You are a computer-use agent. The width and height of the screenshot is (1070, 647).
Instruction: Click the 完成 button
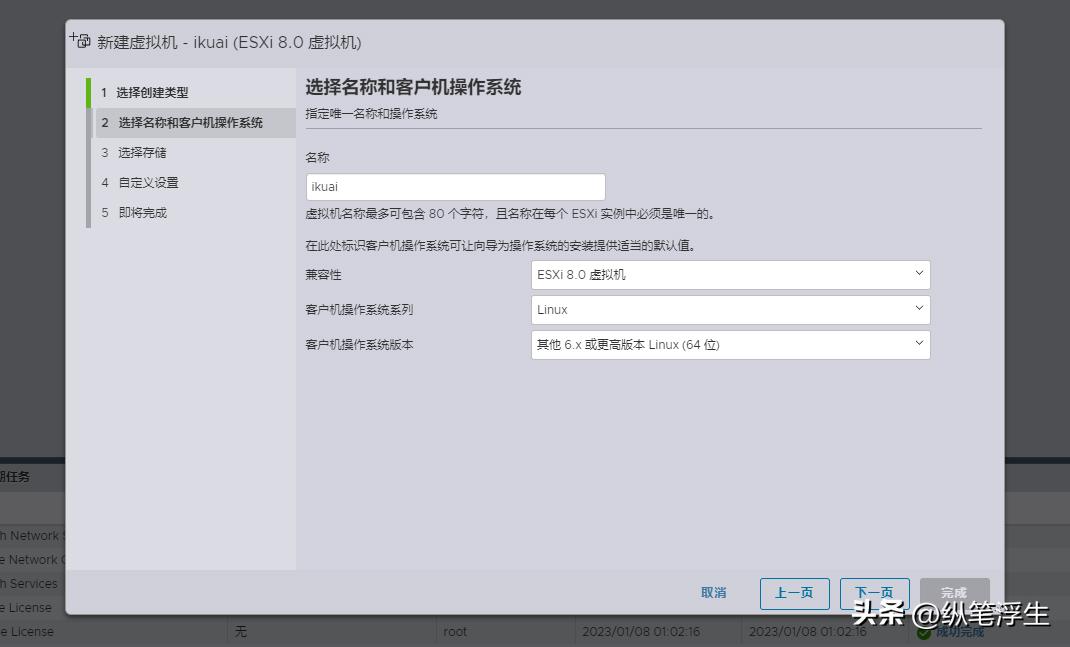pos(954,593)
